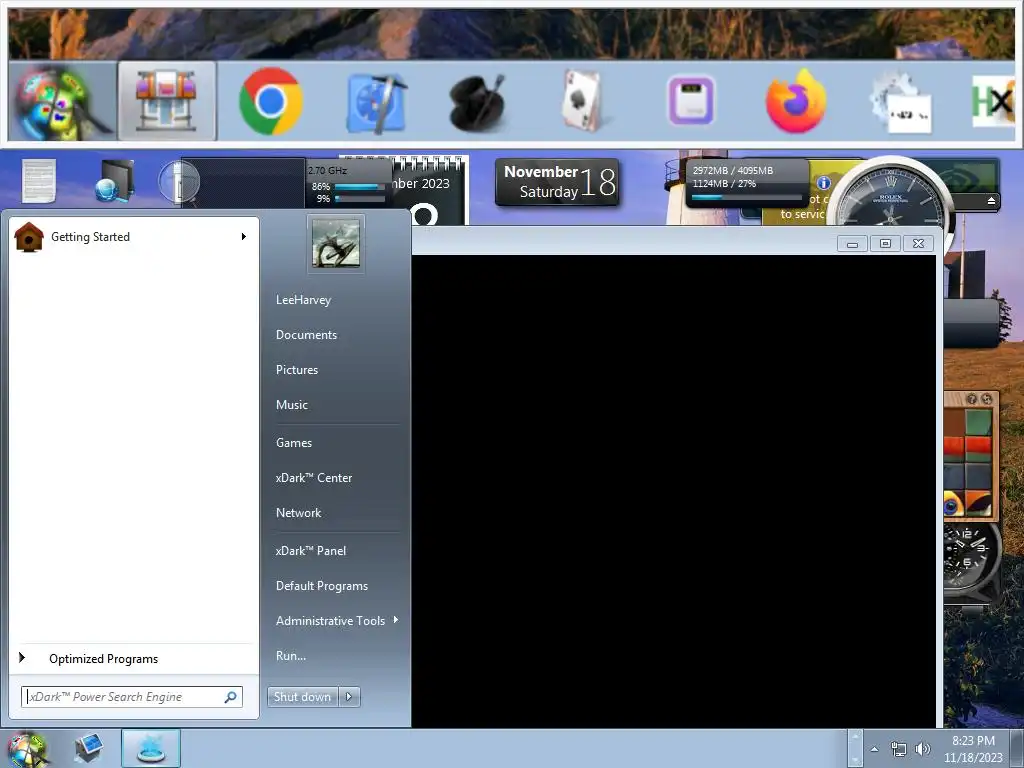Open Music from Start menu
This screenshot has width=1024, height=768.
pos(291,405)
